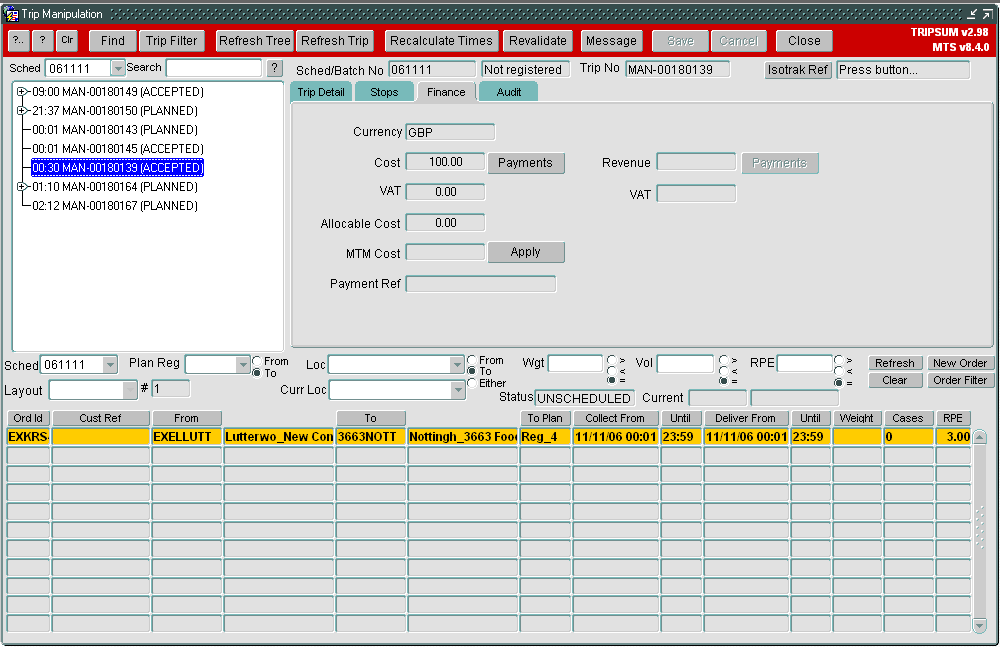Screen dimensions: 1001x648
Task: Select RPE equals radio button
Action: pos(838,382)
